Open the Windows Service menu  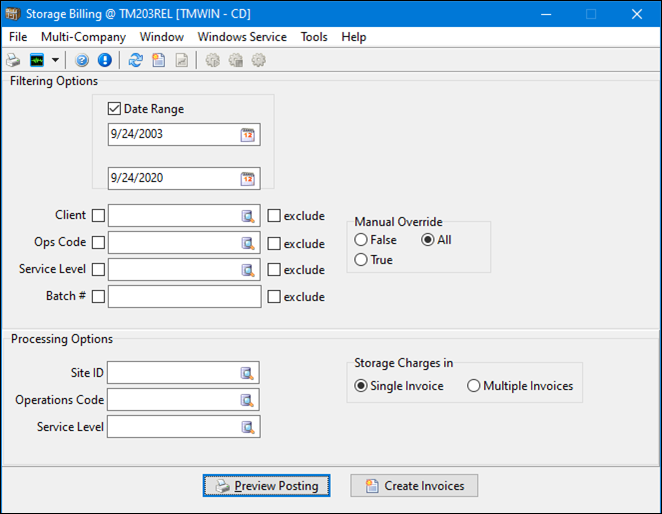click(x=242, y=37)
